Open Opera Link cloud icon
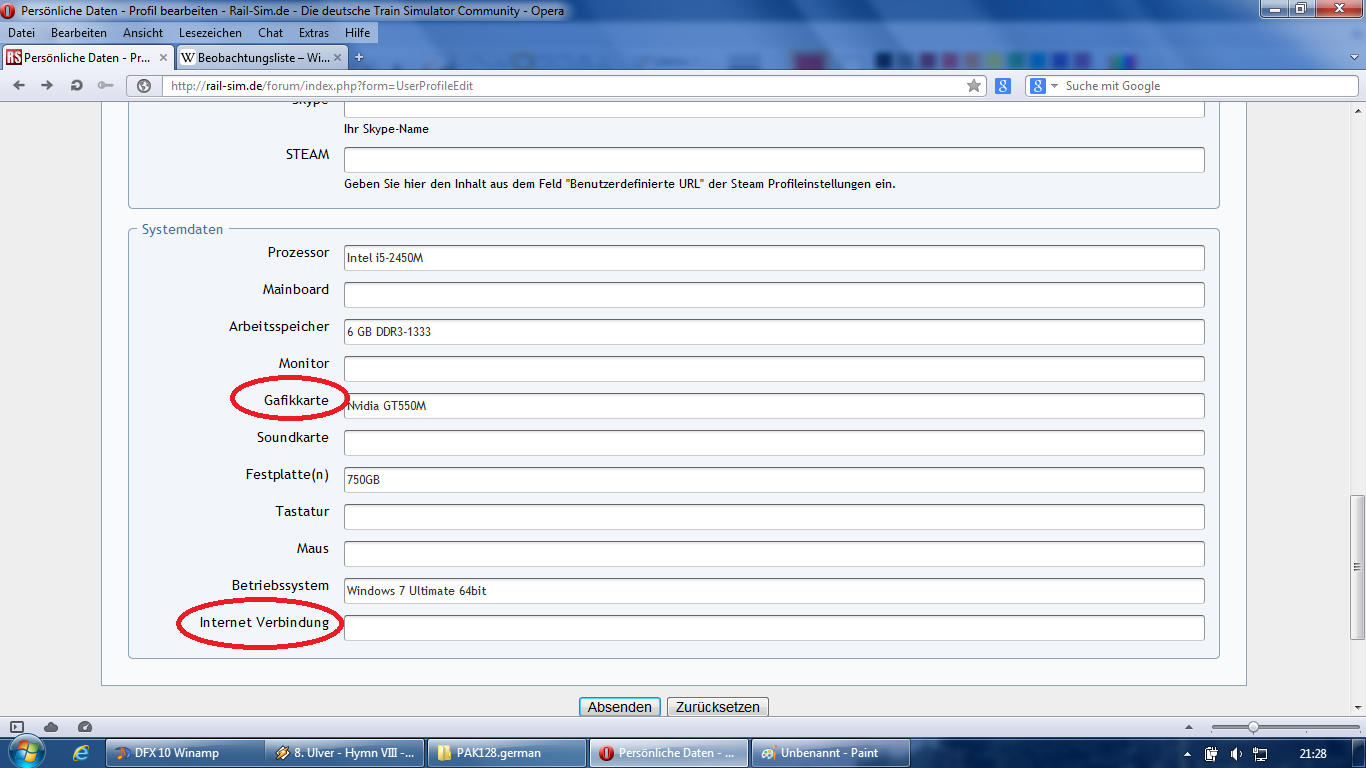 click(x=51, y=727)
